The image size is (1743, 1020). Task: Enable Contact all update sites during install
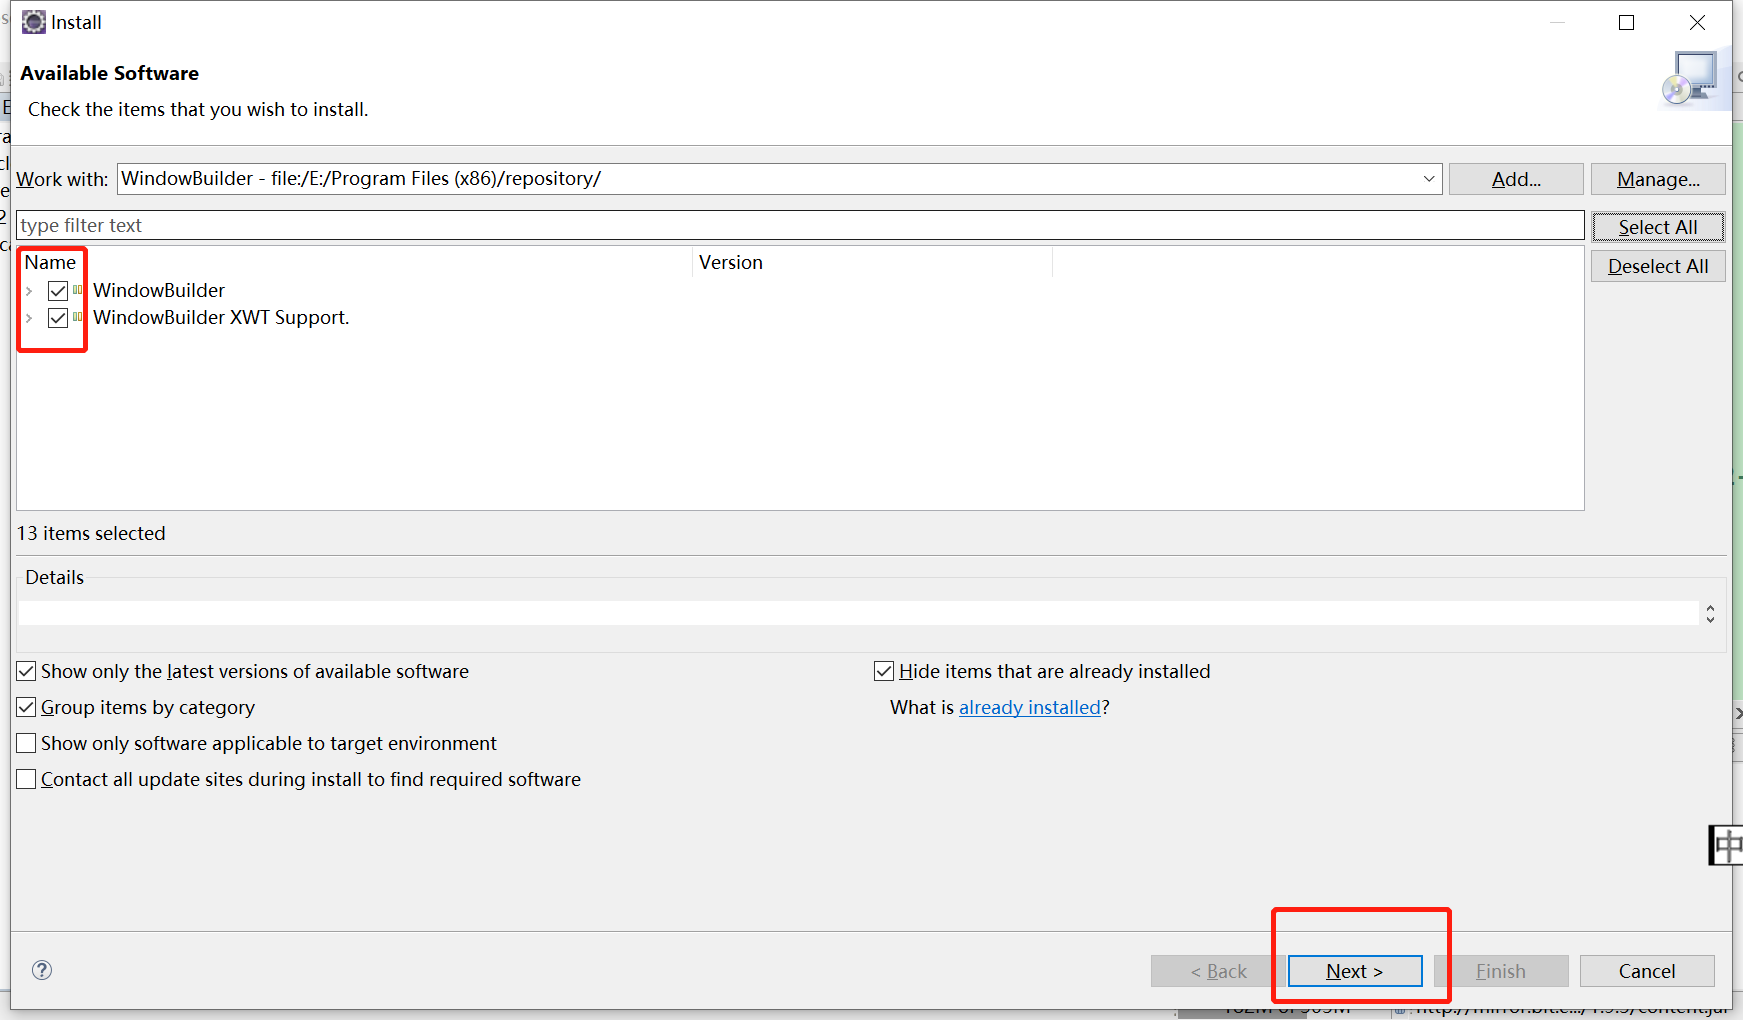click(x=27, y=779)
